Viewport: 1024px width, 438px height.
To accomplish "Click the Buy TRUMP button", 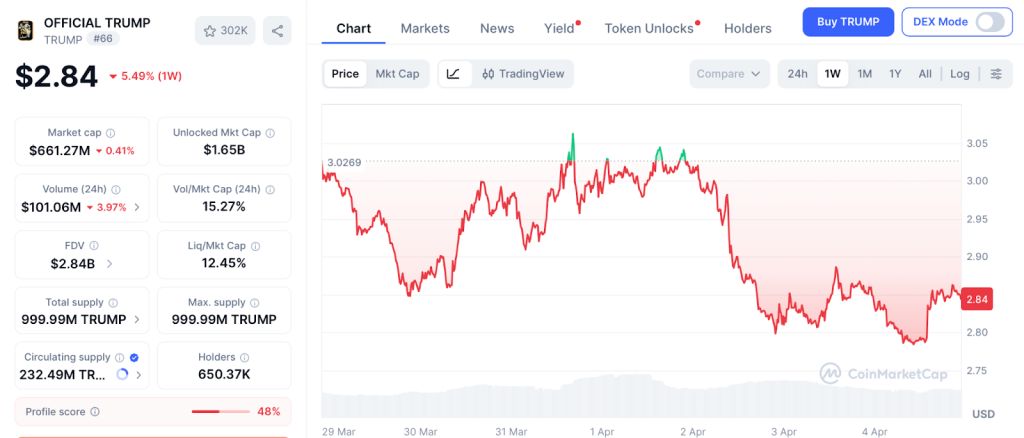I will coord(847,22).
